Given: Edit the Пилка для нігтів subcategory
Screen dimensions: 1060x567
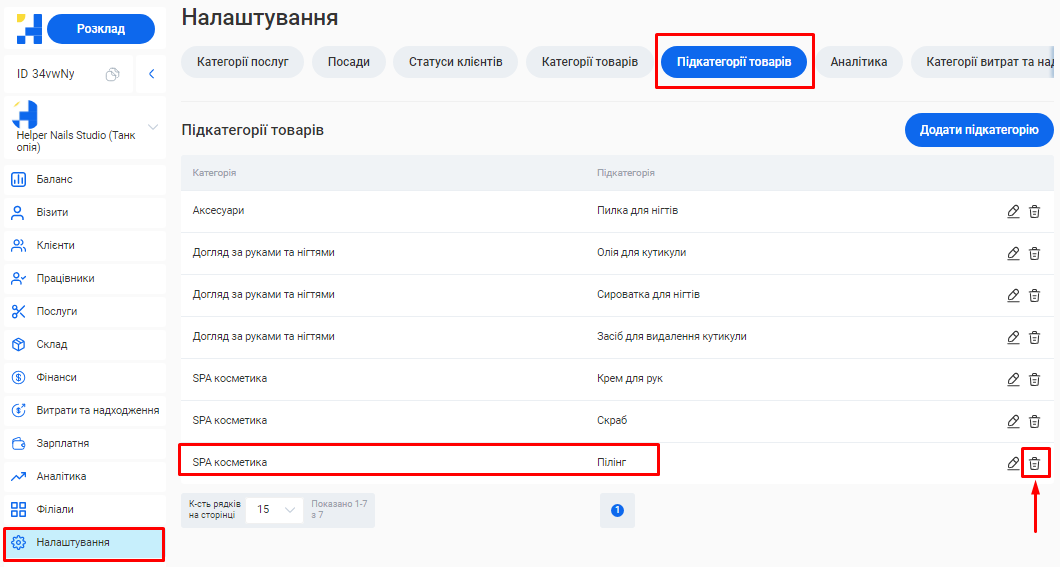Looking at the screenshot, I should pyautogui.click(x=1013, y=211).
